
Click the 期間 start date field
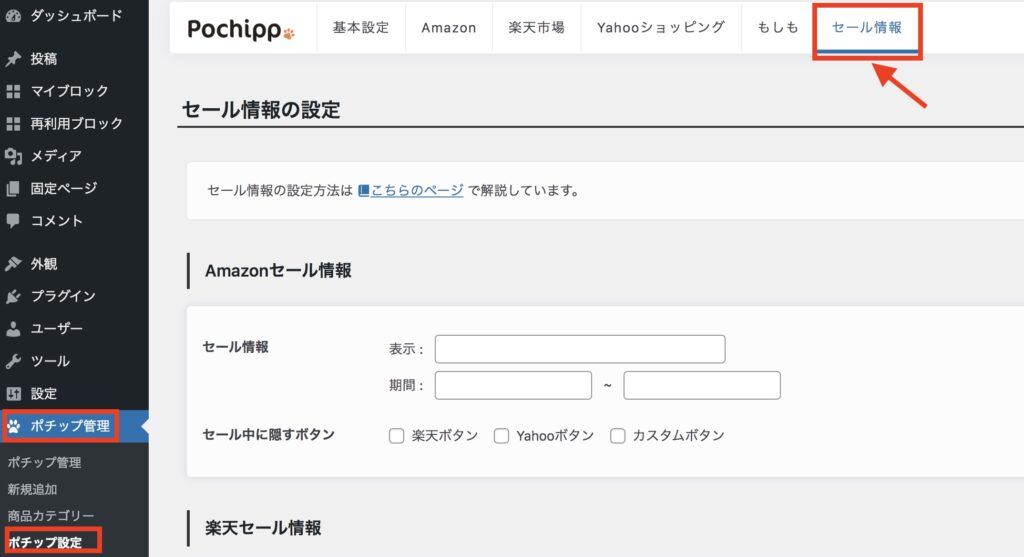pyautogui.click(x=513, y=385)
